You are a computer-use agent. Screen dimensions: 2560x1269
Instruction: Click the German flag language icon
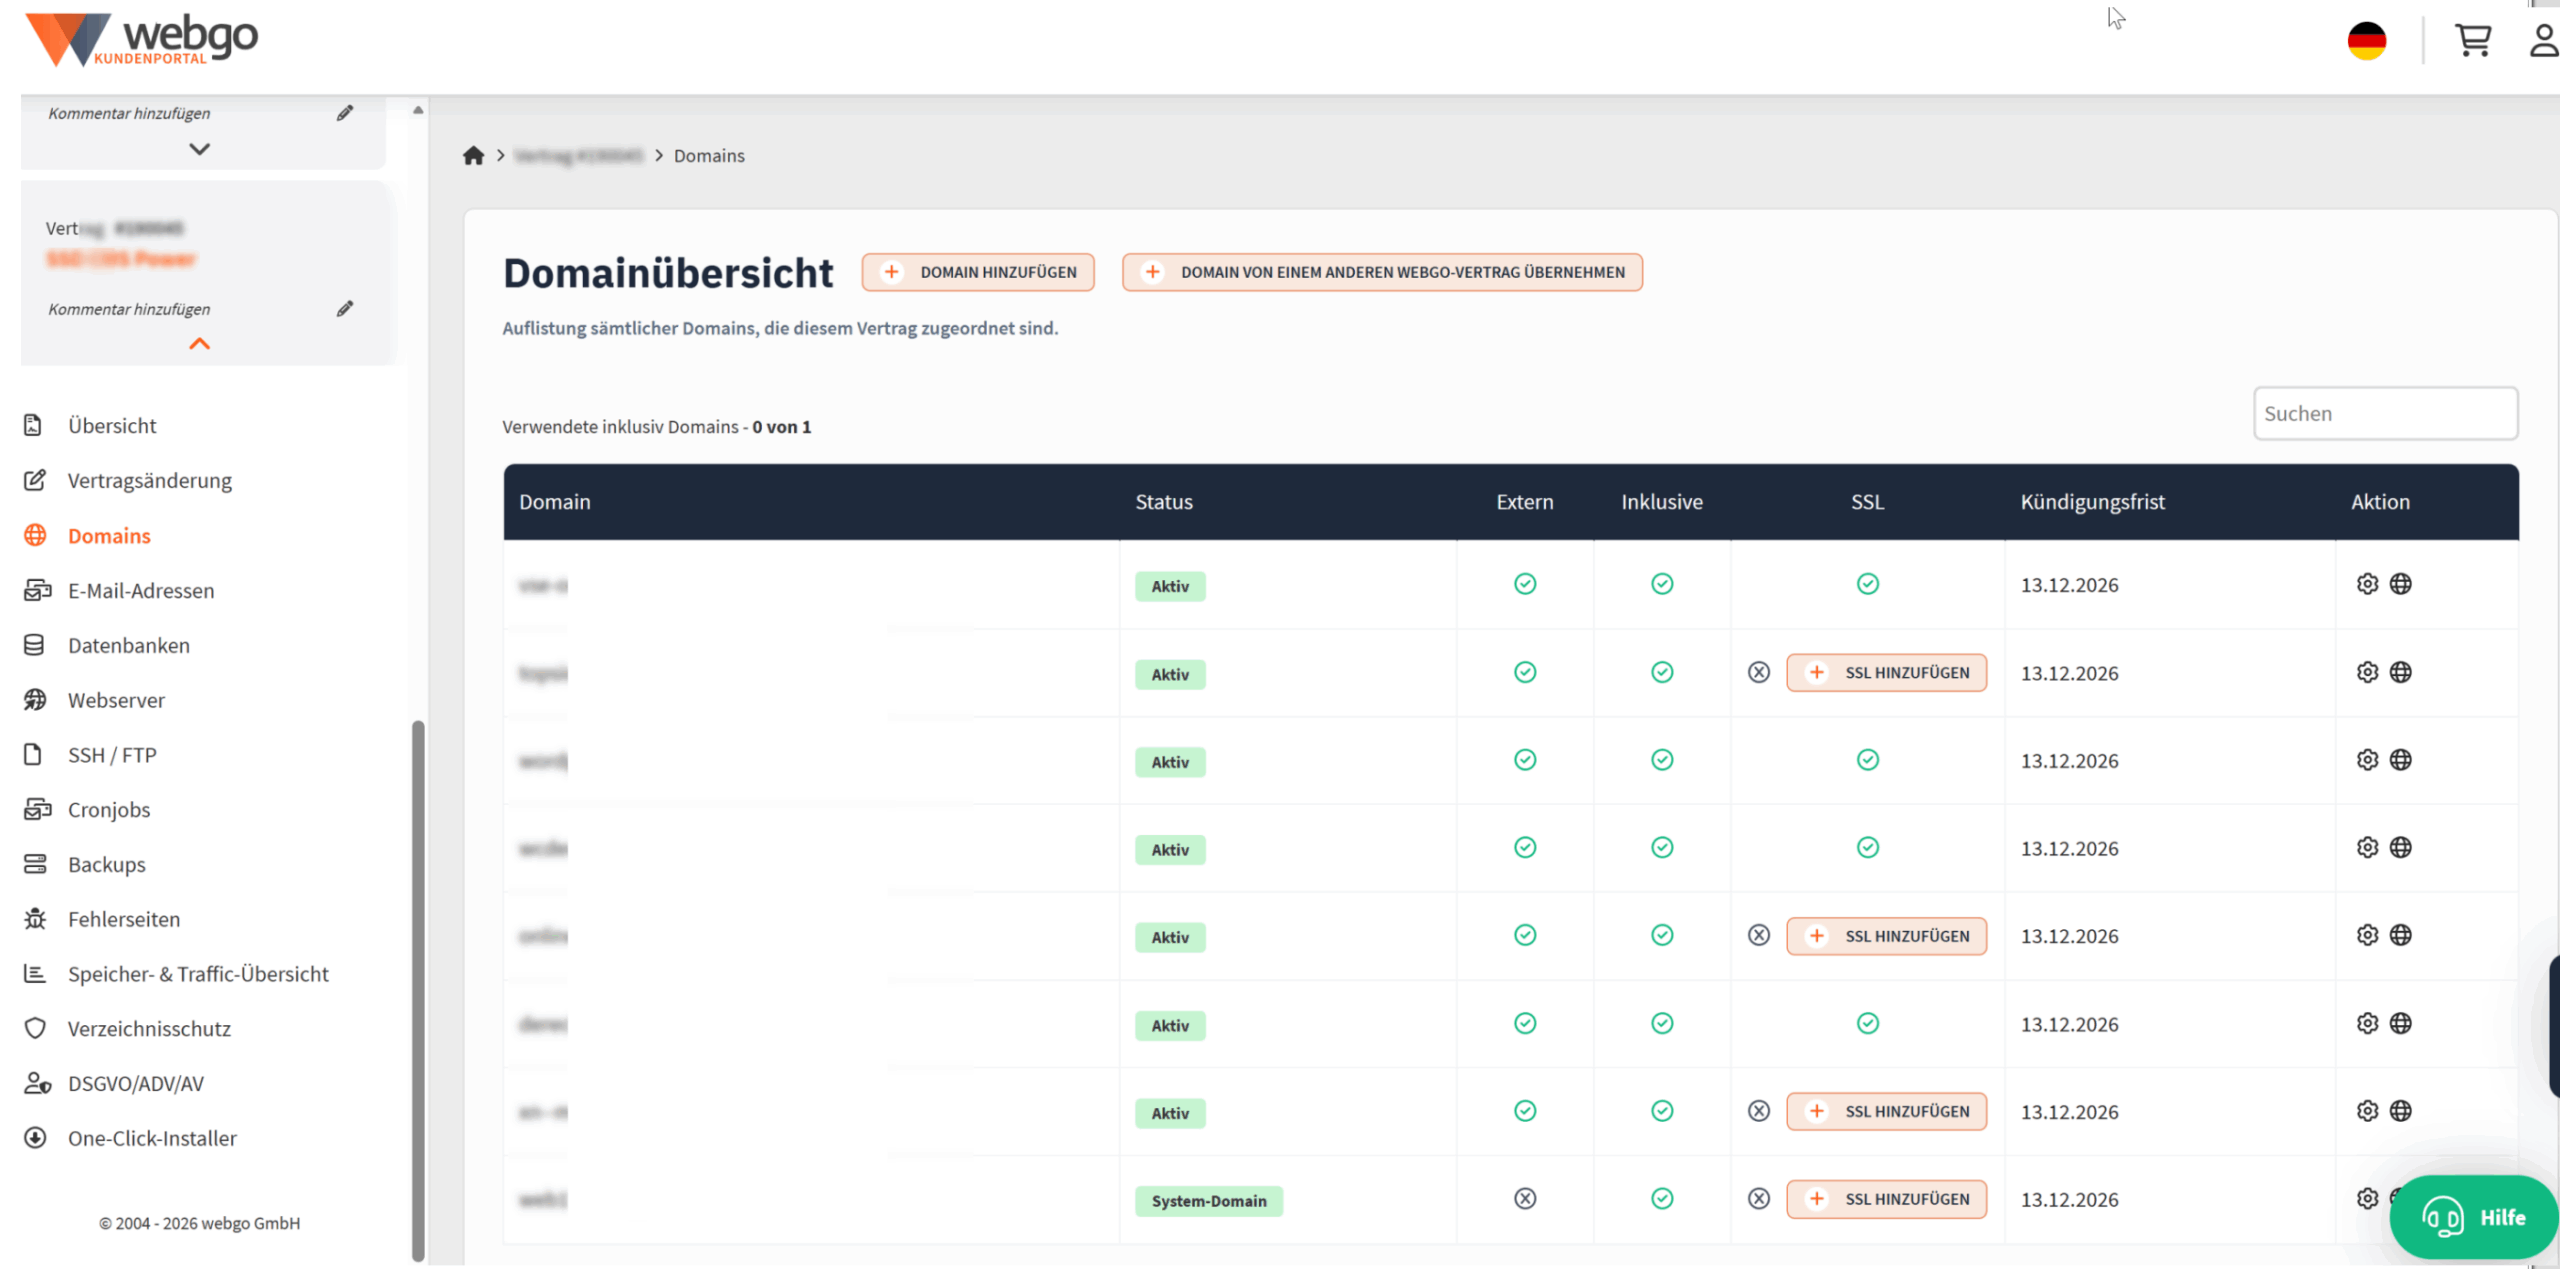[x=2366, y=41]
